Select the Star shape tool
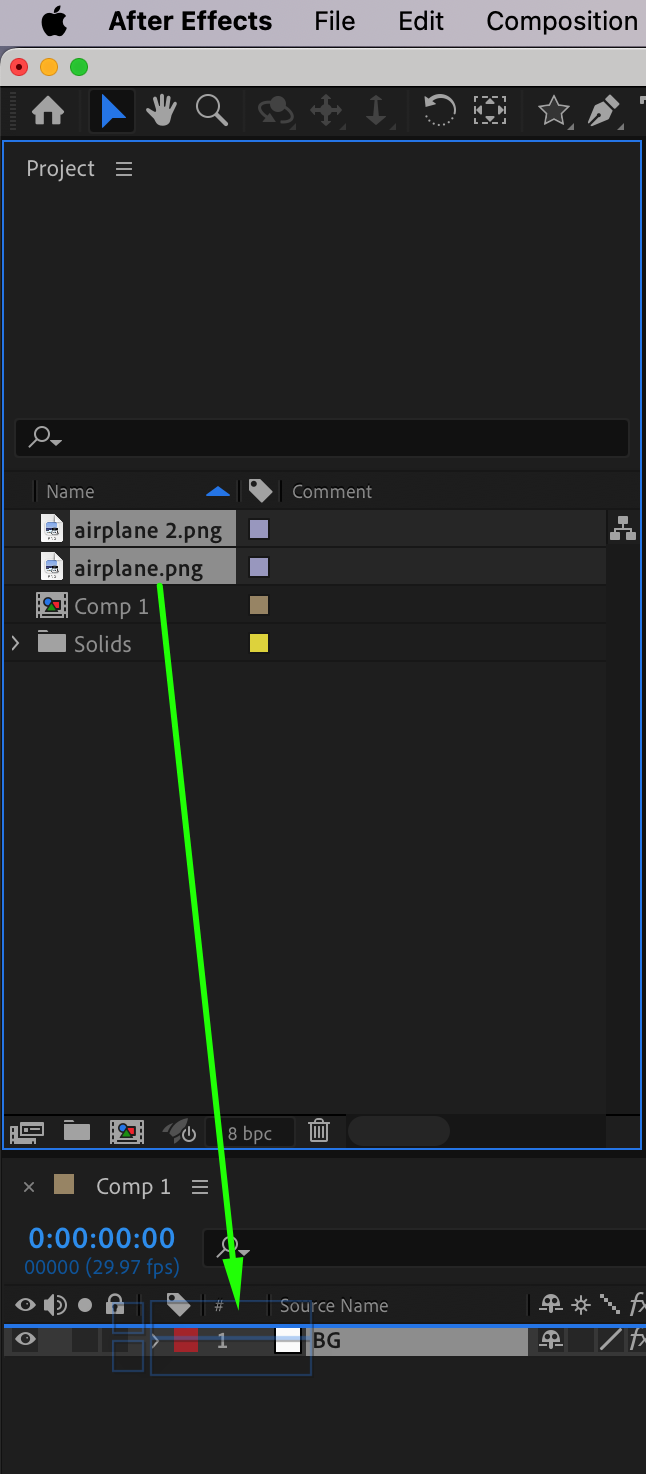This screenshot has width=646, height=1474. point(553,111)
